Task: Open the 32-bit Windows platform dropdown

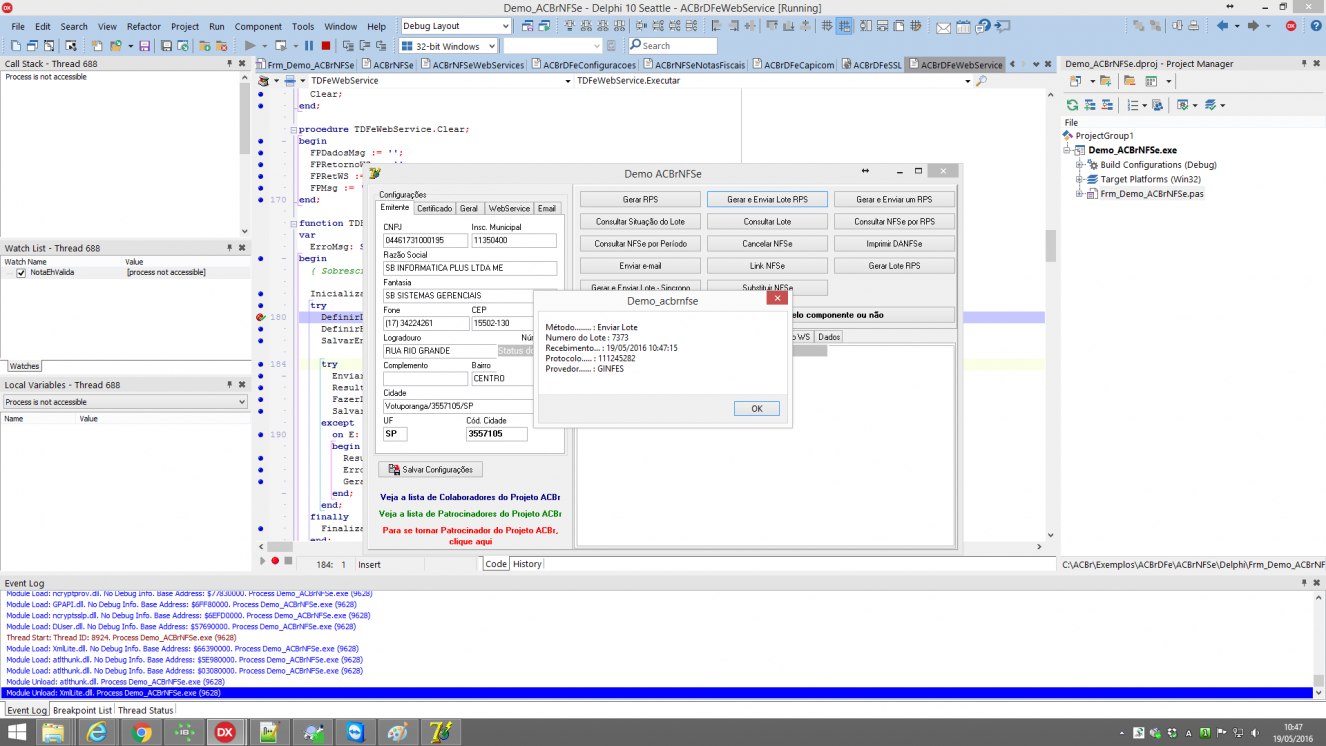Action: pyautogui.click(x=490, y=46)
